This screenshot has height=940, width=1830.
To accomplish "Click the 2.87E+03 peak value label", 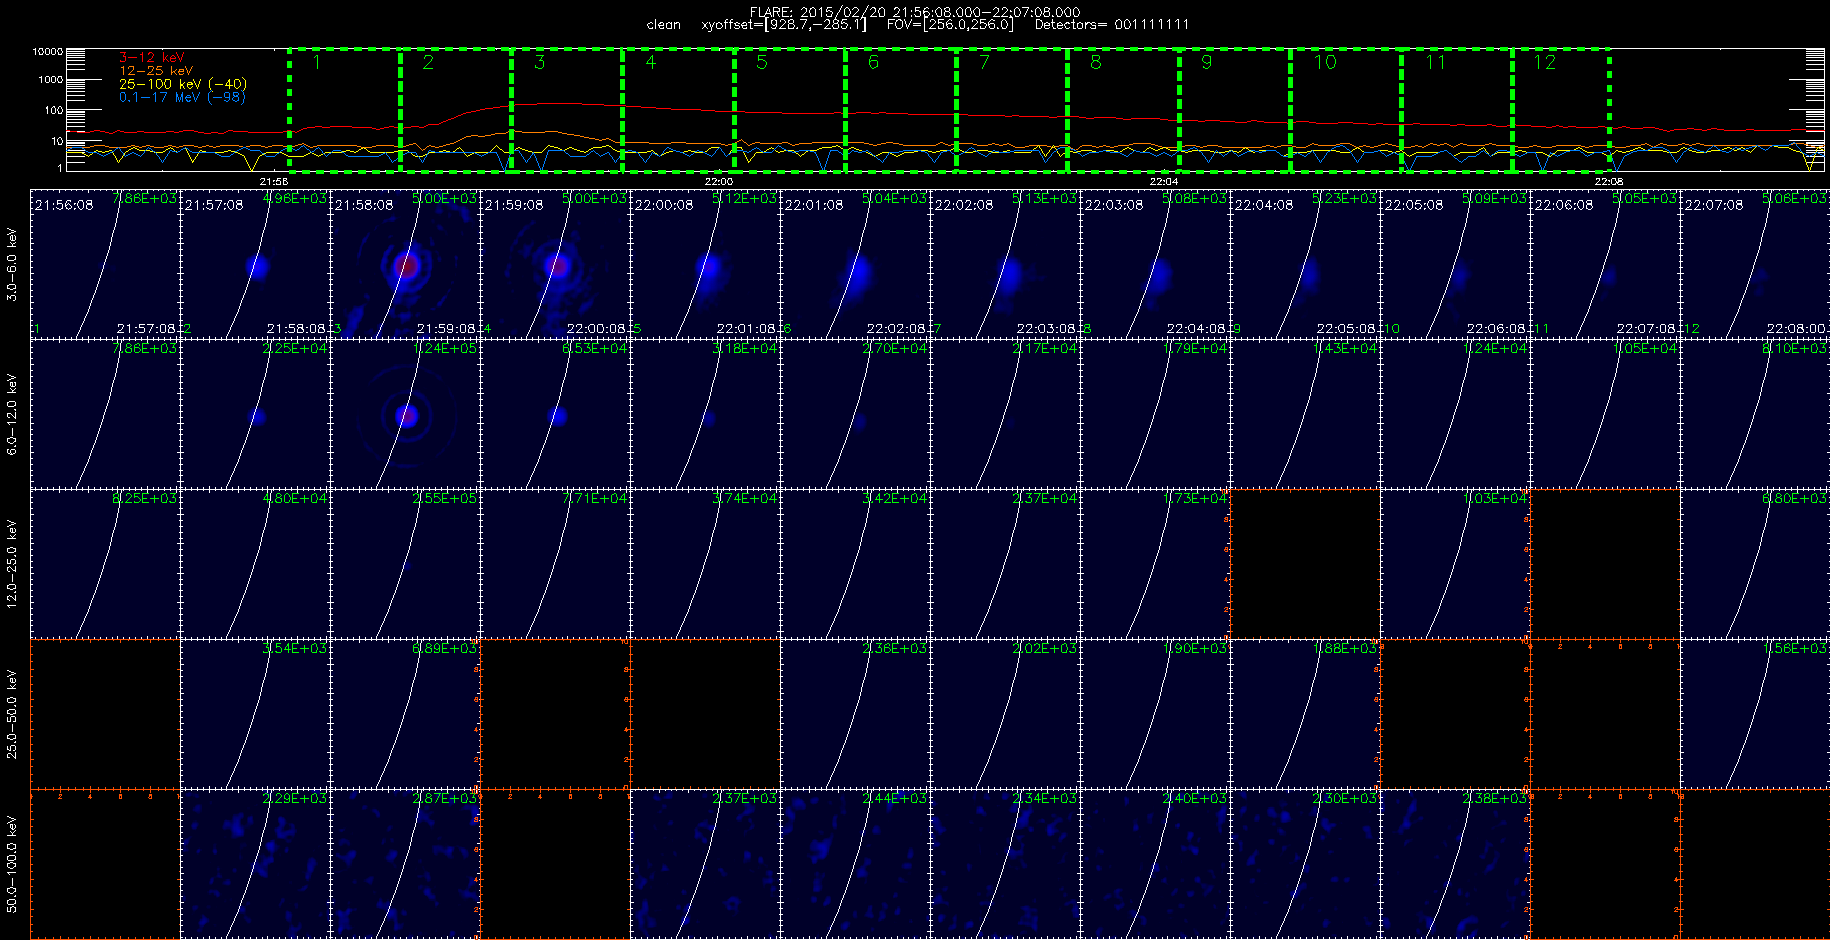I will (444, 799).
